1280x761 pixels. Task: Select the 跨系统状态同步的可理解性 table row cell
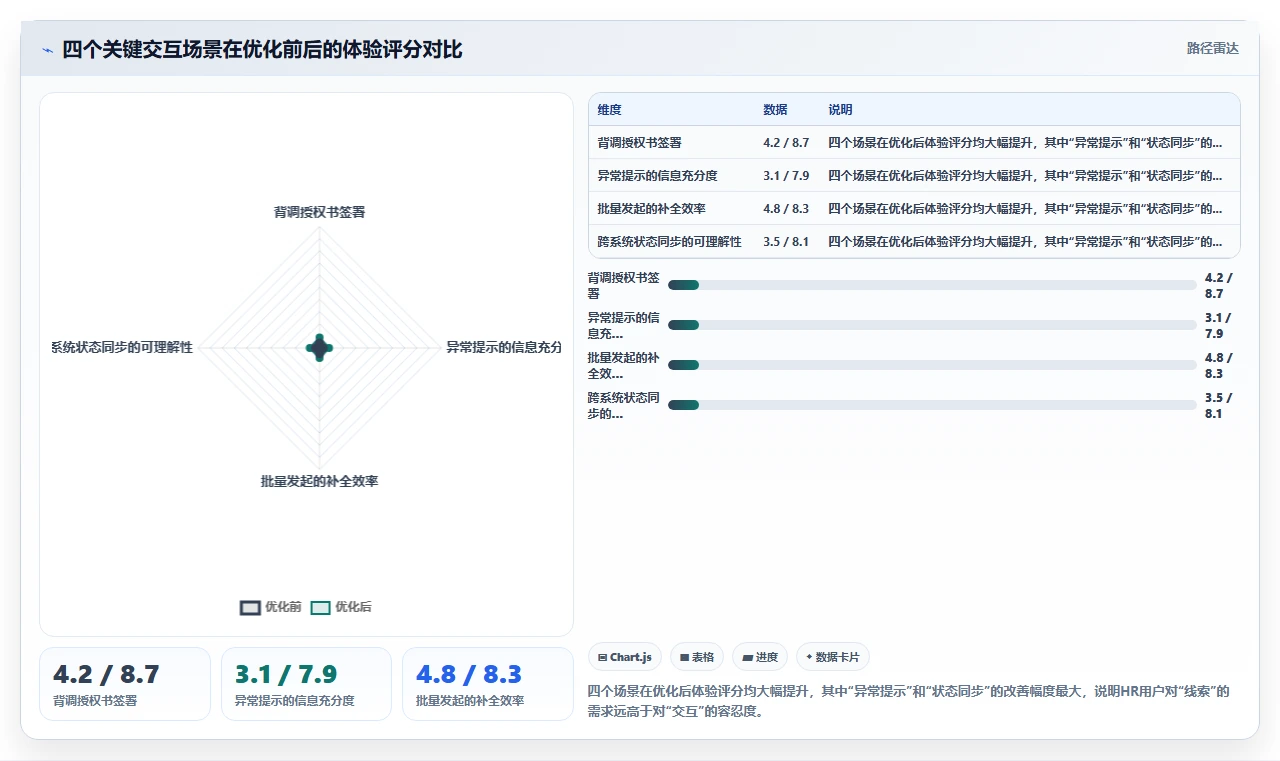pyautogui.click(x=670, y=242)
